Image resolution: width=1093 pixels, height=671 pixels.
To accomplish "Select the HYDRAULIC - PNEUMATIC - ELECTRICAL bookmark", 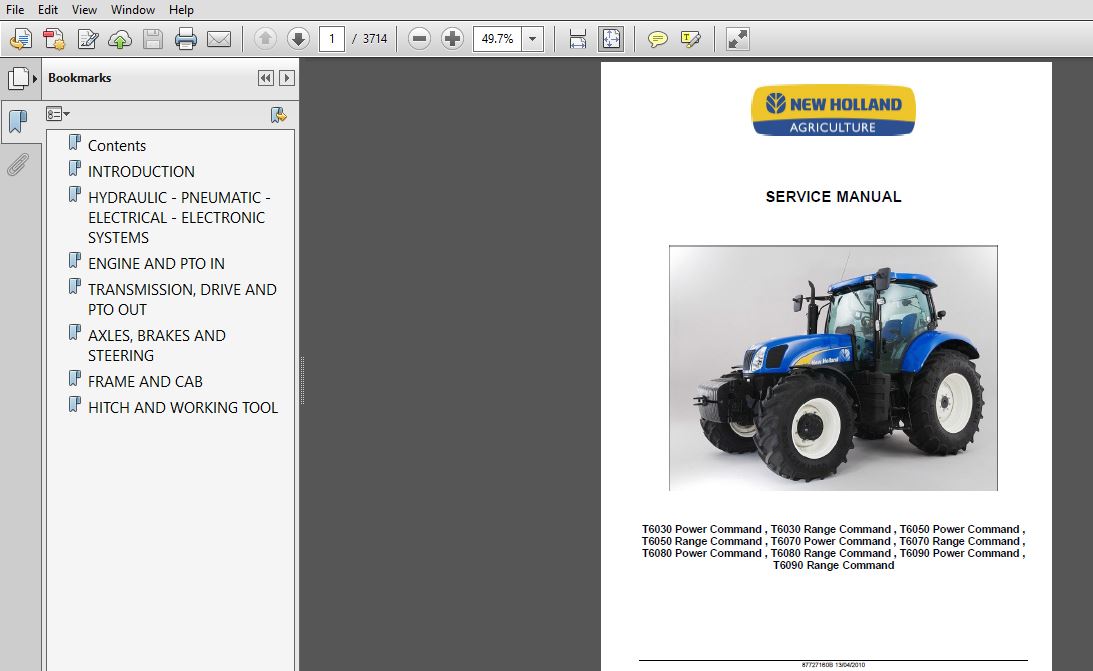I will tap(179, 217).
